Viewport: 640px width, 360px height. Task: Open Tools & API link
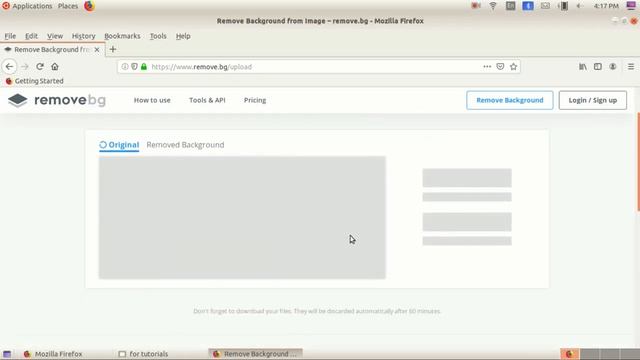(x=207, y=100)
